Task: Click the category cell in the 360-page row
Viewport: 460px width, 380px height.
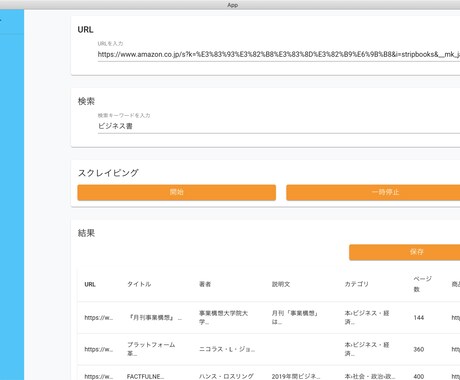Action: 367,349
